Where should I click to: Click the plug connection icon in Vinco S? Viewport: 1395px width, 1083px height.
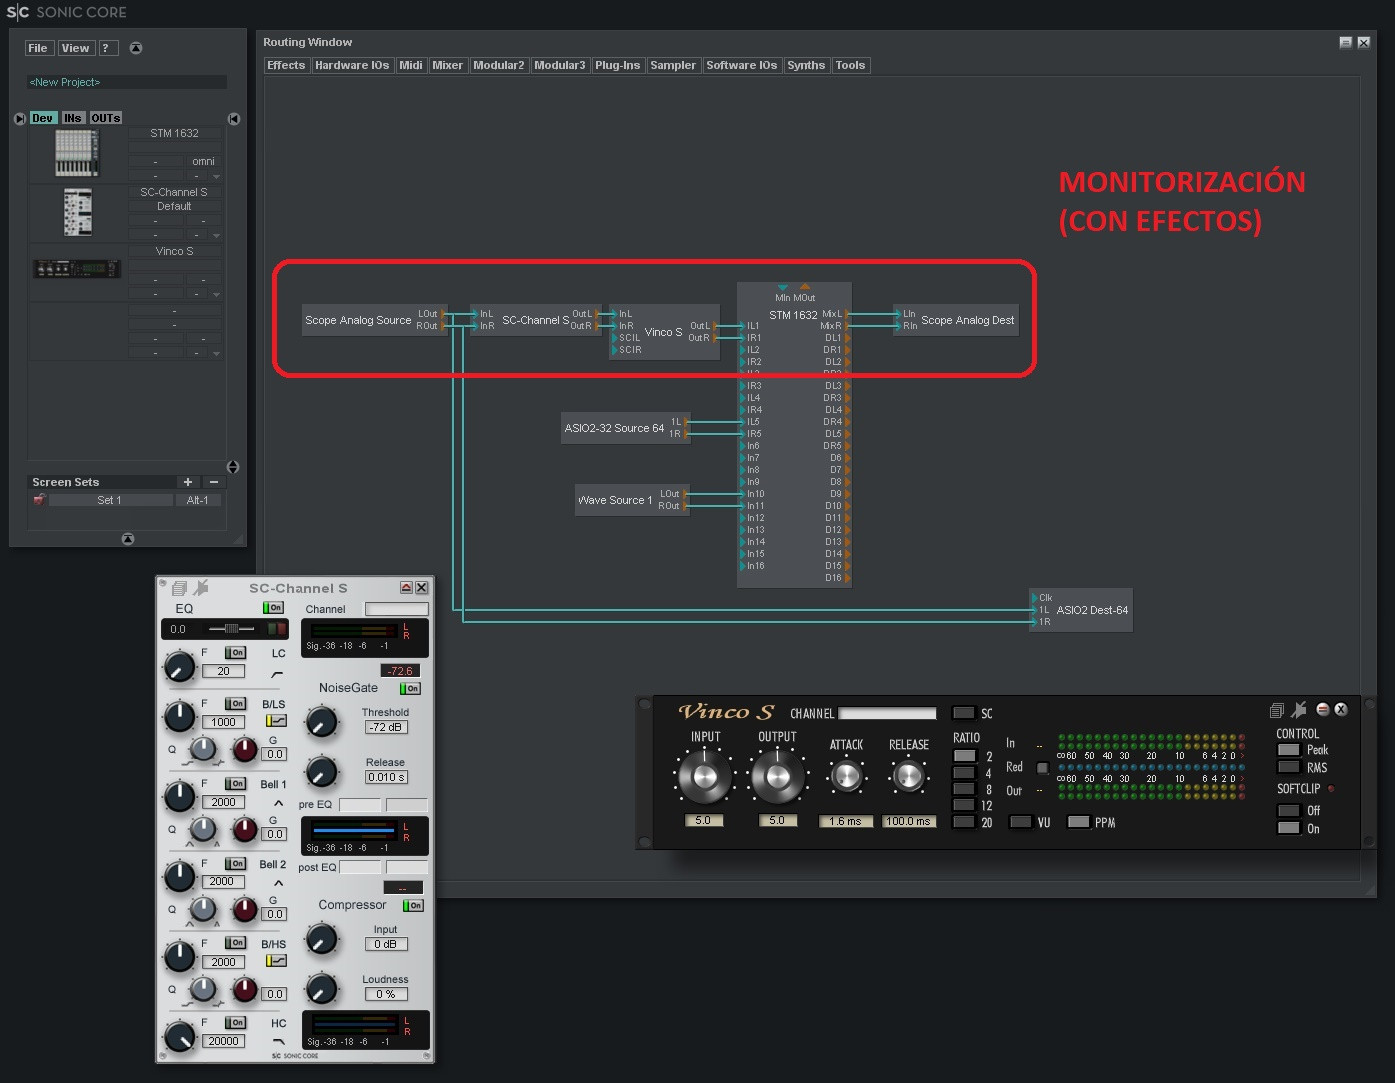coord(1298,710)
